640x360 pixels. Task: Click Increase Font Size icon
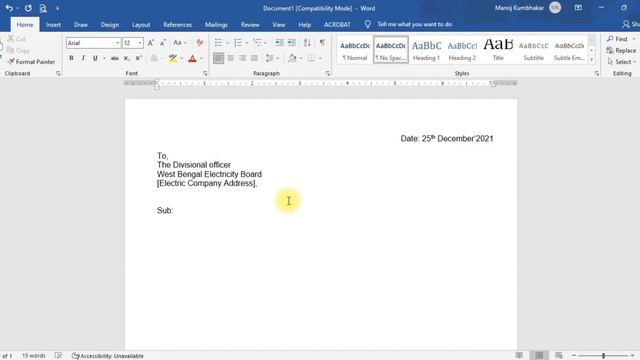pos(151,43)
